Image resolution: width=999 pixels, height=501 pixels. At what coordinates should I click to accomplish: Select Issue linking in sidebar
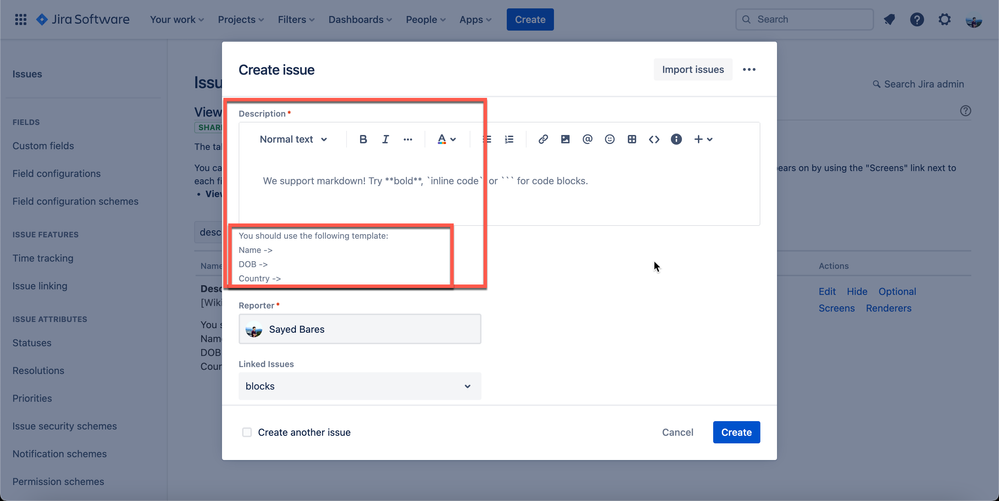pos(40,286)
